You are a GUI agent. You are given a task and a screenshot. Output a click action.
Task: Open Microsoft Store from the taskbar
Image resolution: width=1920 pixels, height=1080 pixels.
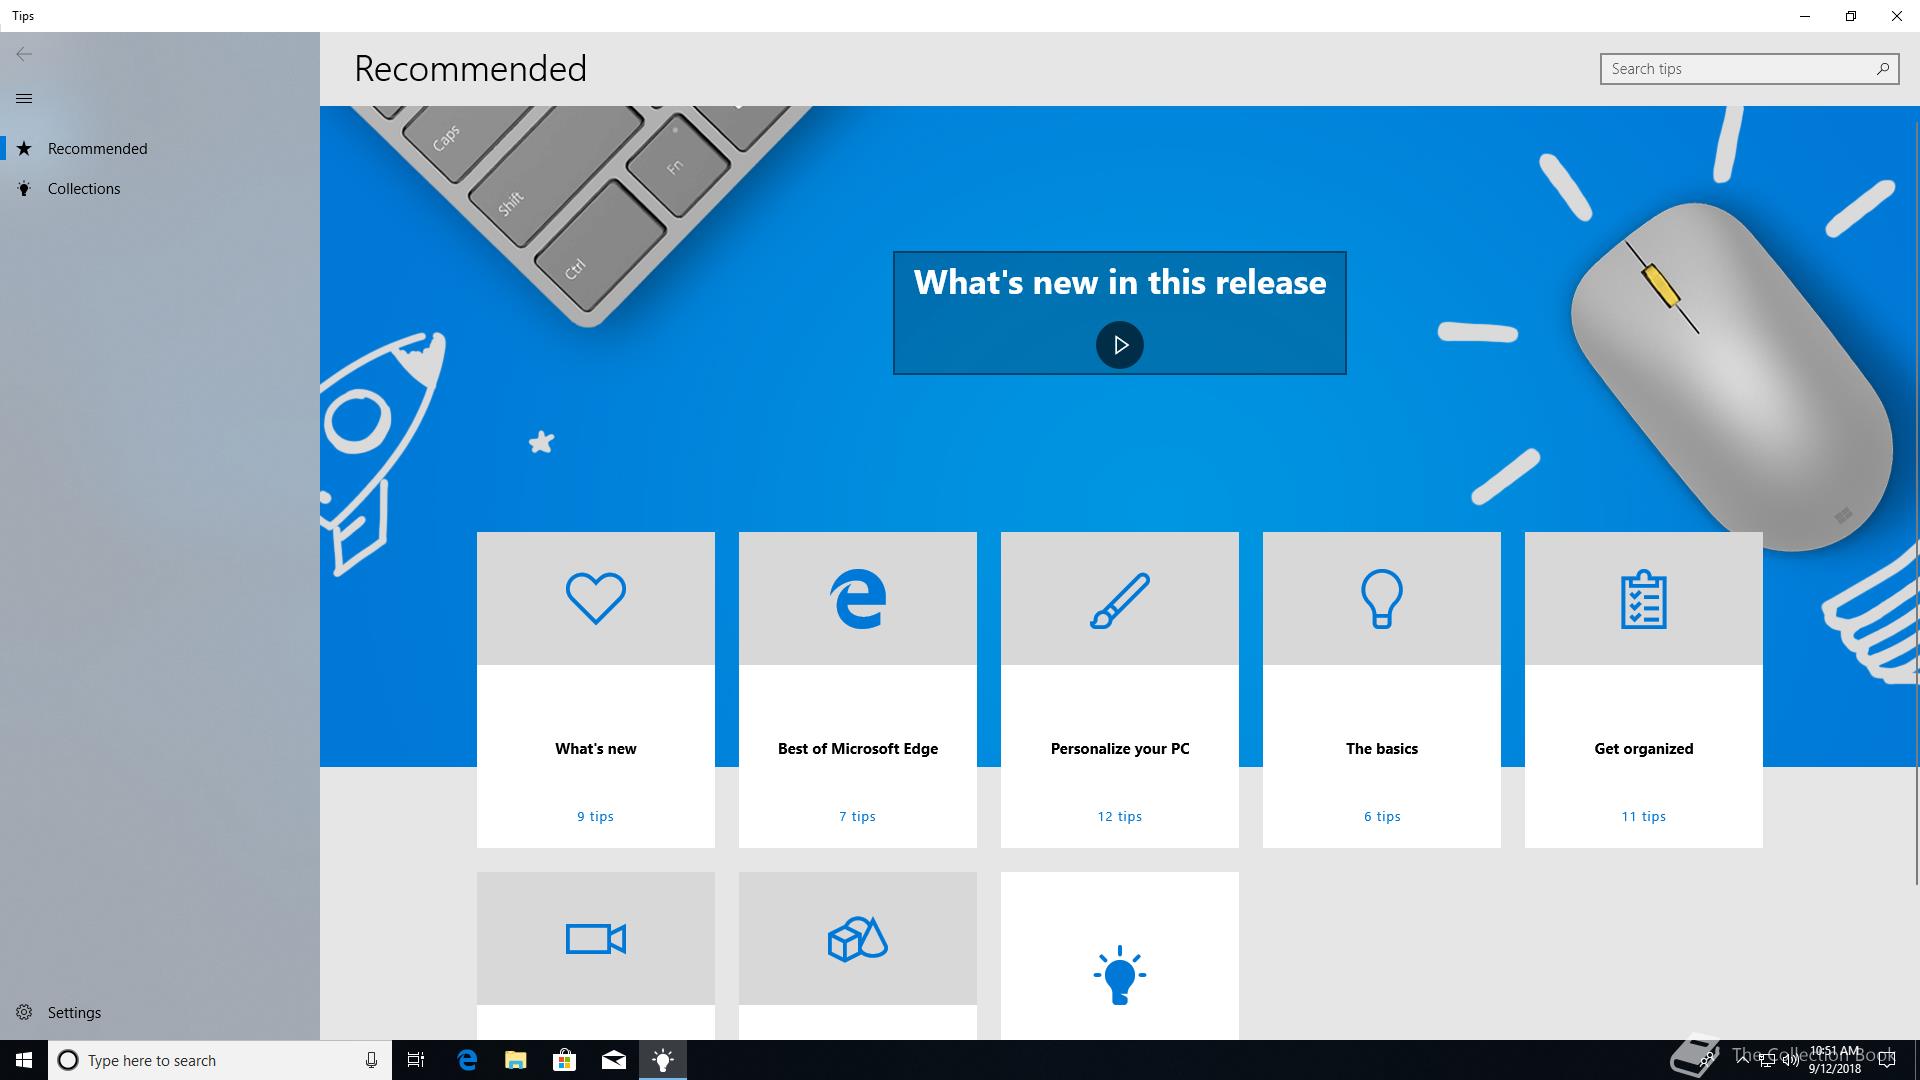pos(565,1060)
